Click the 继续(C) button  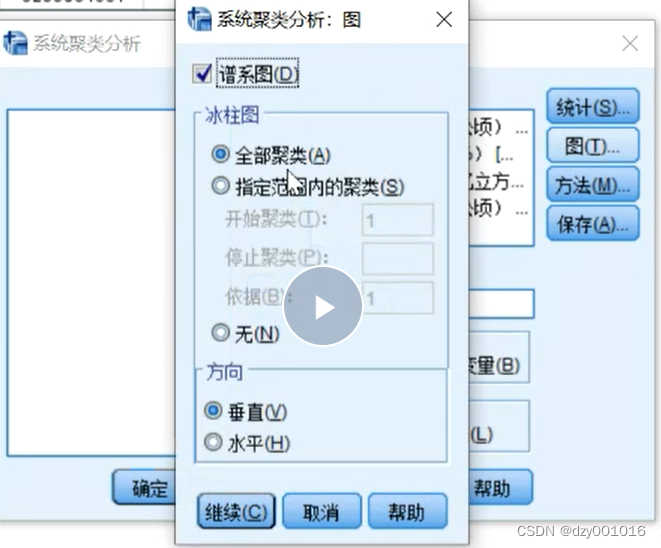(236, 511)
